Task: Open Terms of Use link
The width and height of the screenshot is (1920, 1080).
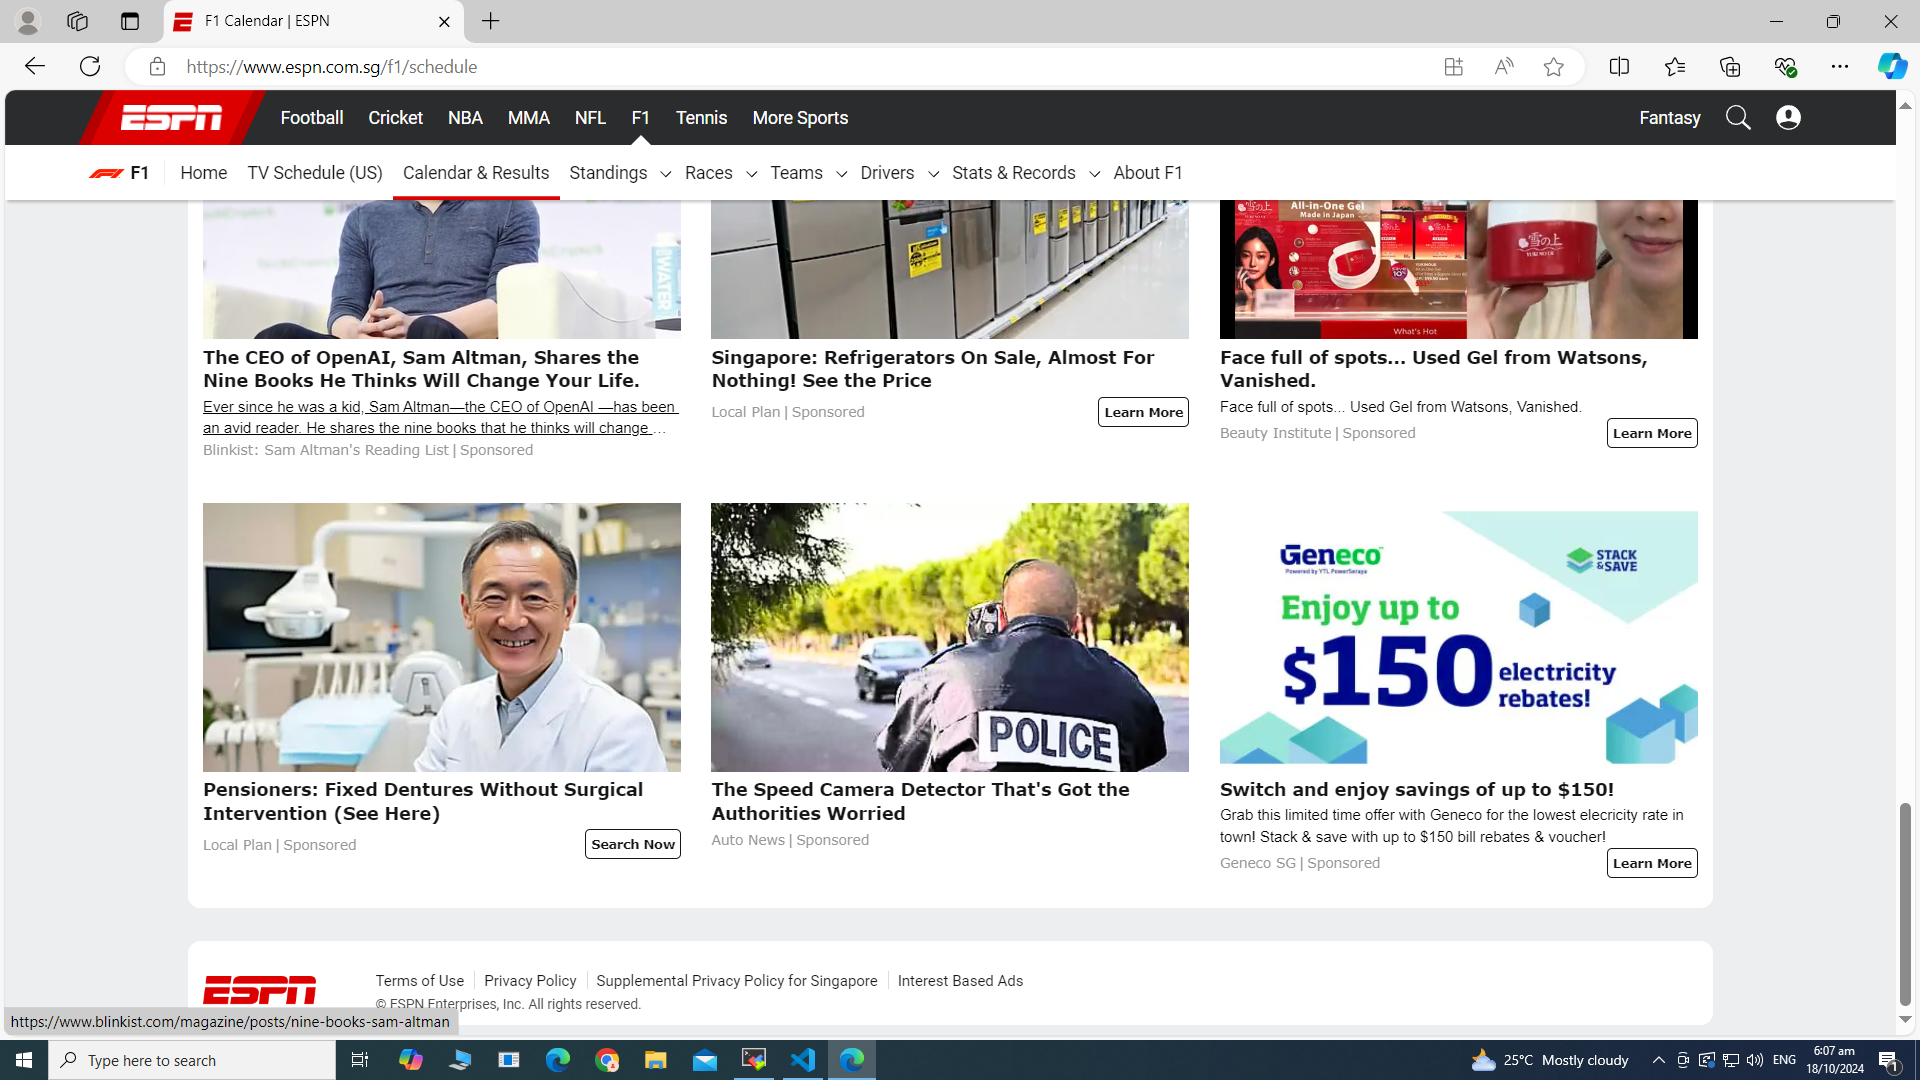Action: click(420, 981)
